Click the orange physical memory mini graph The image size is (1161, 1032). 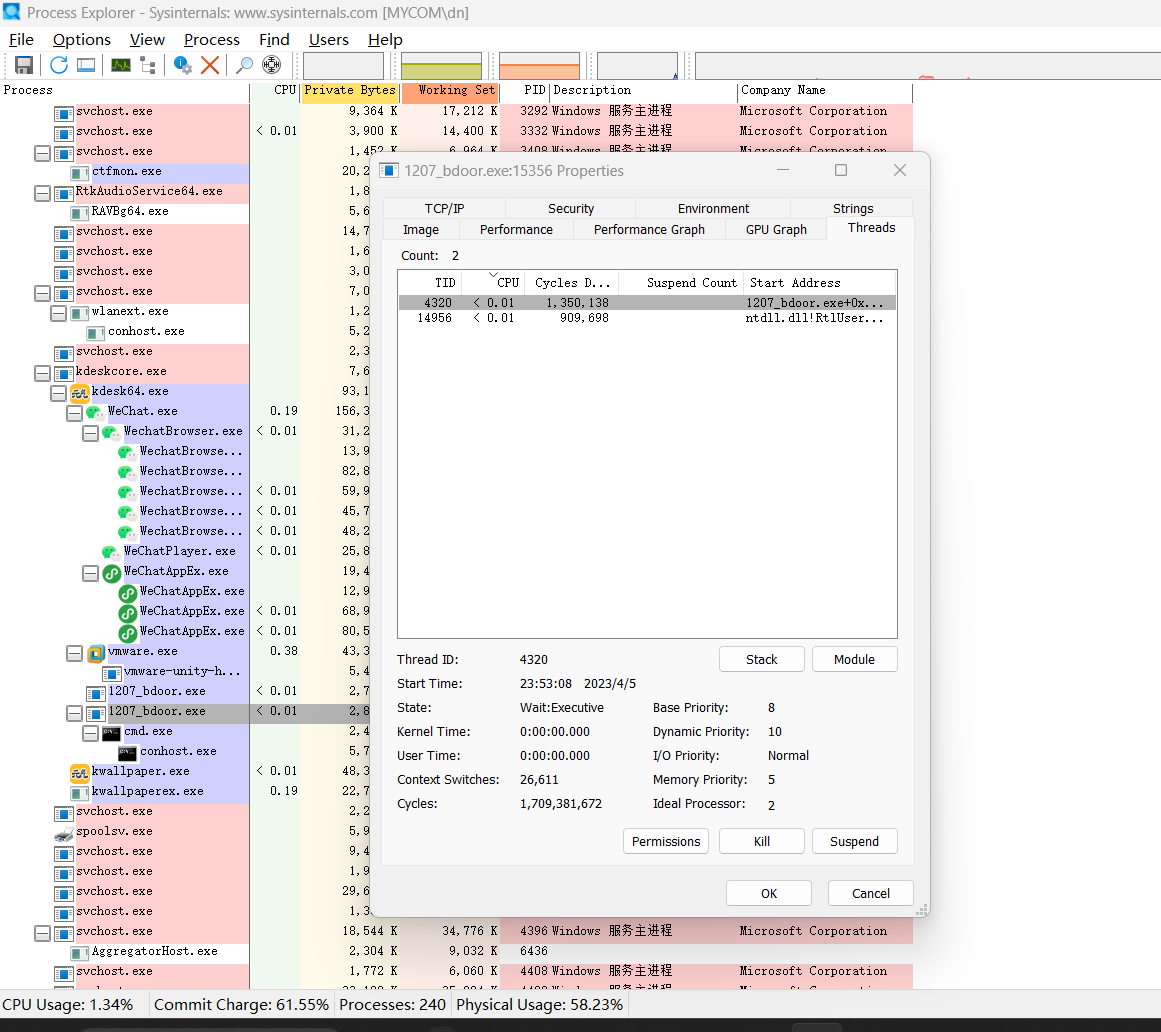coord(539,66)
